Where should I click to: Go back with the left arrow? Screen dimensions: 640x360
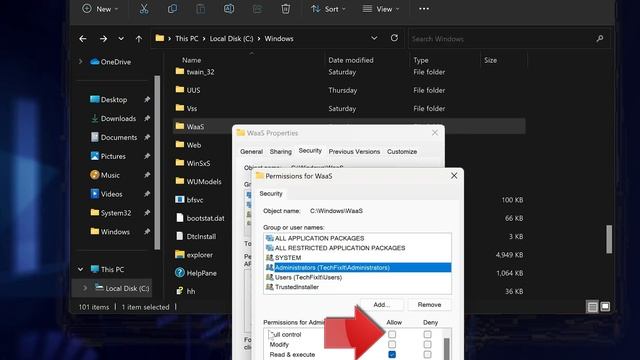[83, 39]
